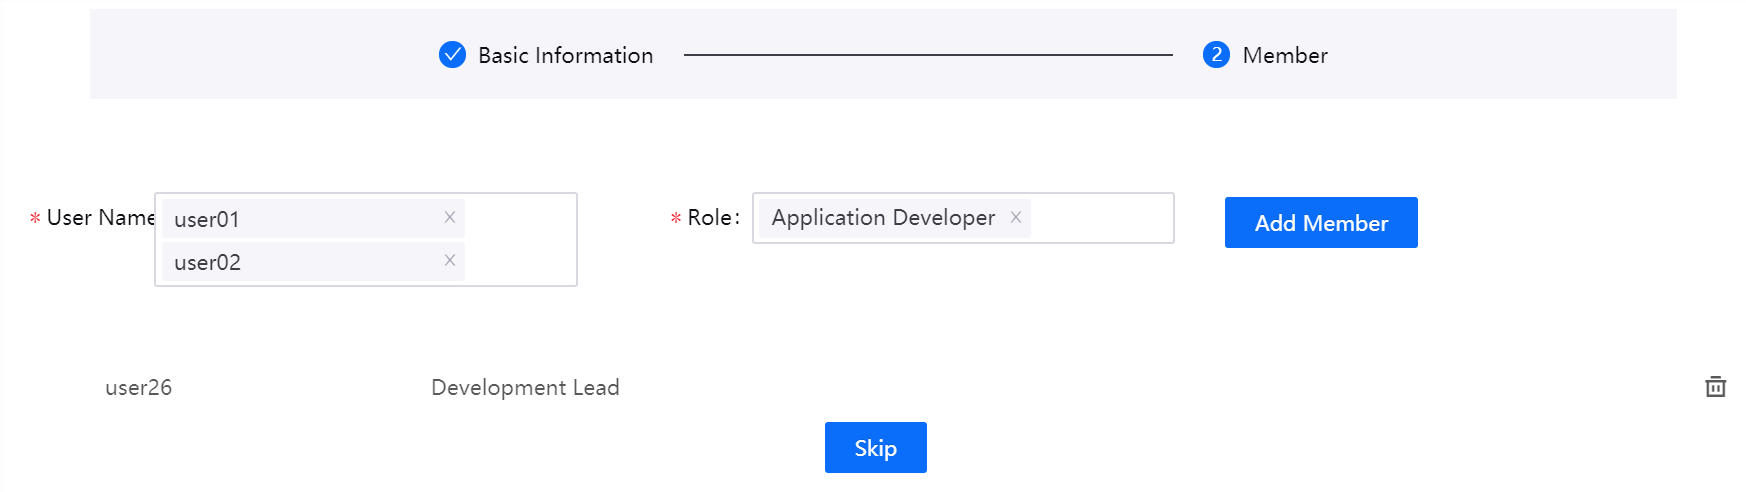The width and height of the screenshot is (1746, 492).
Task: Click the User Name field label
Action: pos(99,218)
